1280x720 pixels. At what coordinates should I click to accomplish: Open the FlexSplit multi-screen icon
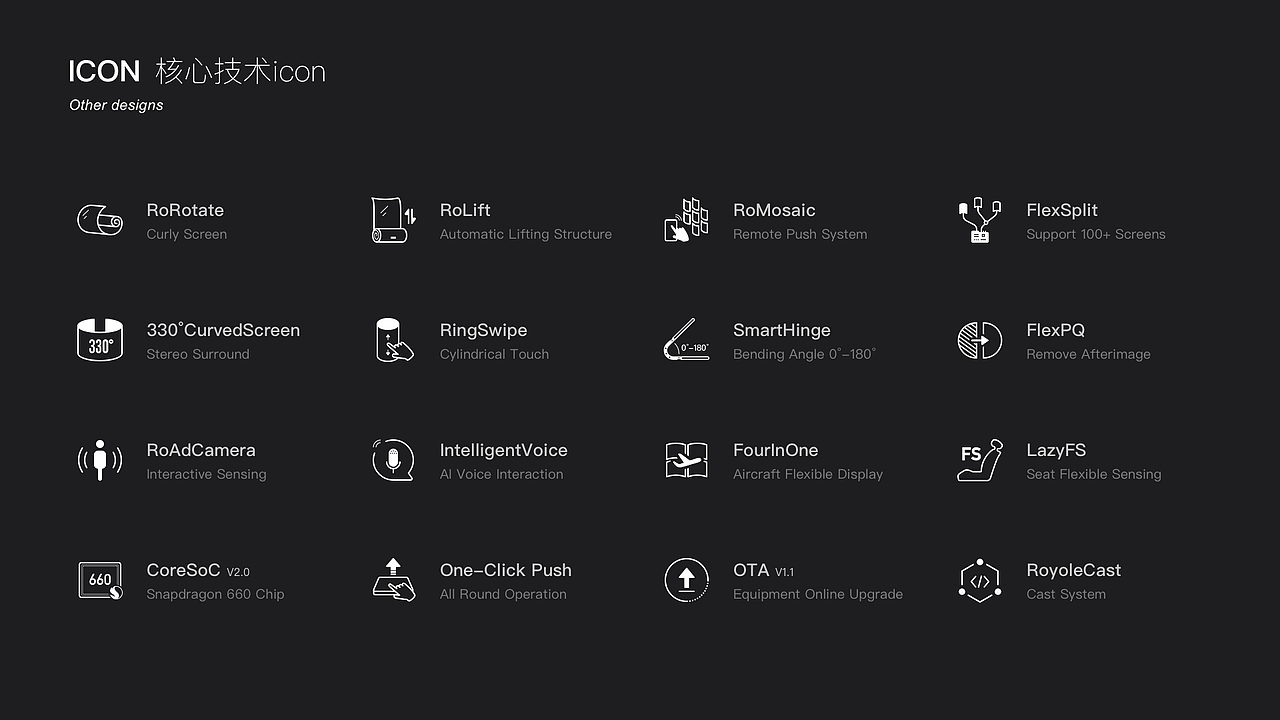979,220
